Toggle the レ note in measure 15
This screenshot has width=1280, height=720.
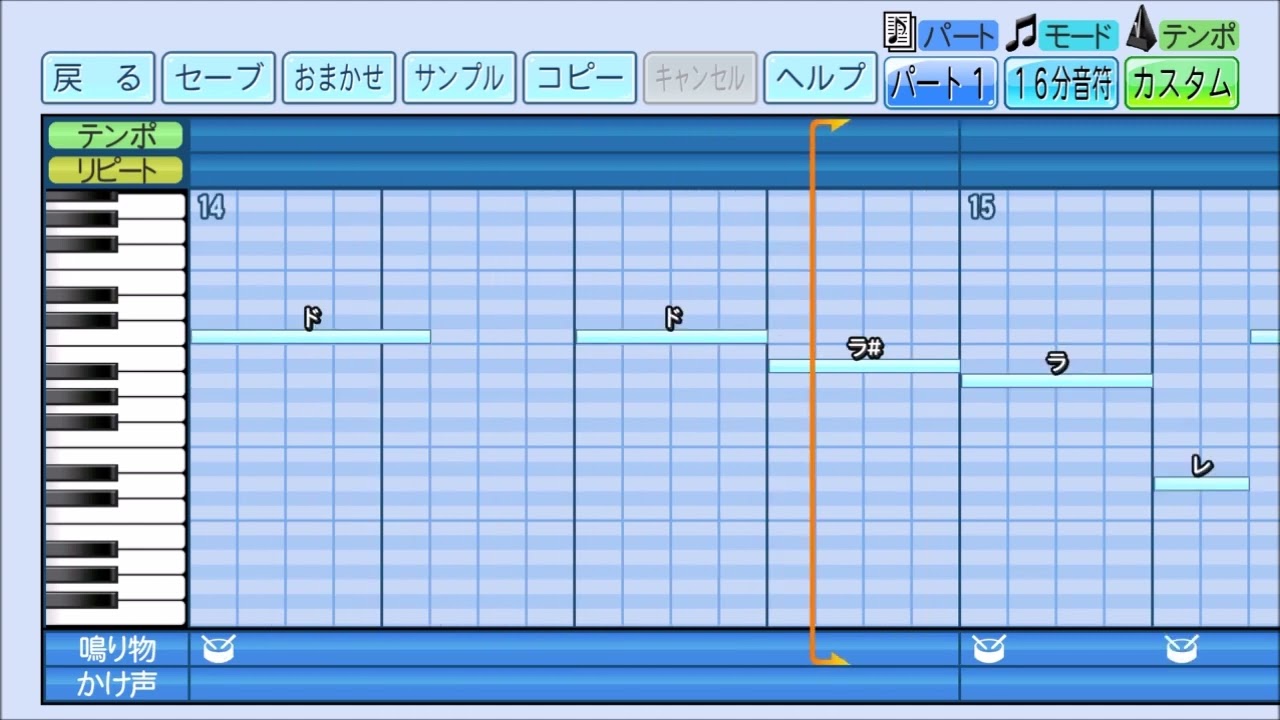[1200, 483]
